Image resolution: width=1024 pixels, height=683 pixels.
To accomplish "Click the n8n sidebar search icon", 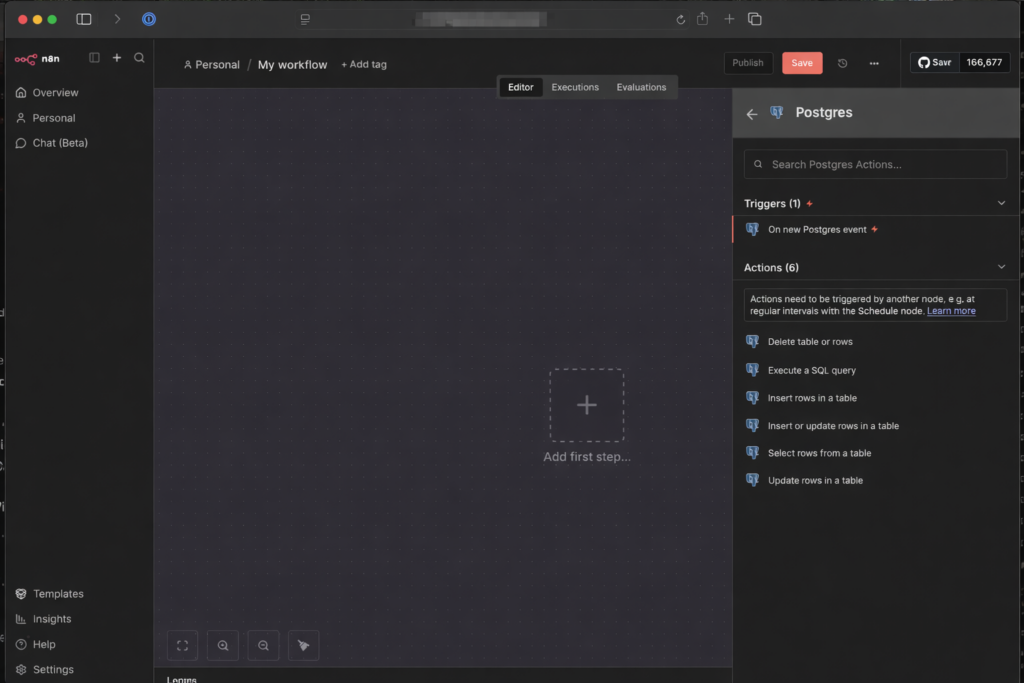I will 139,58.
